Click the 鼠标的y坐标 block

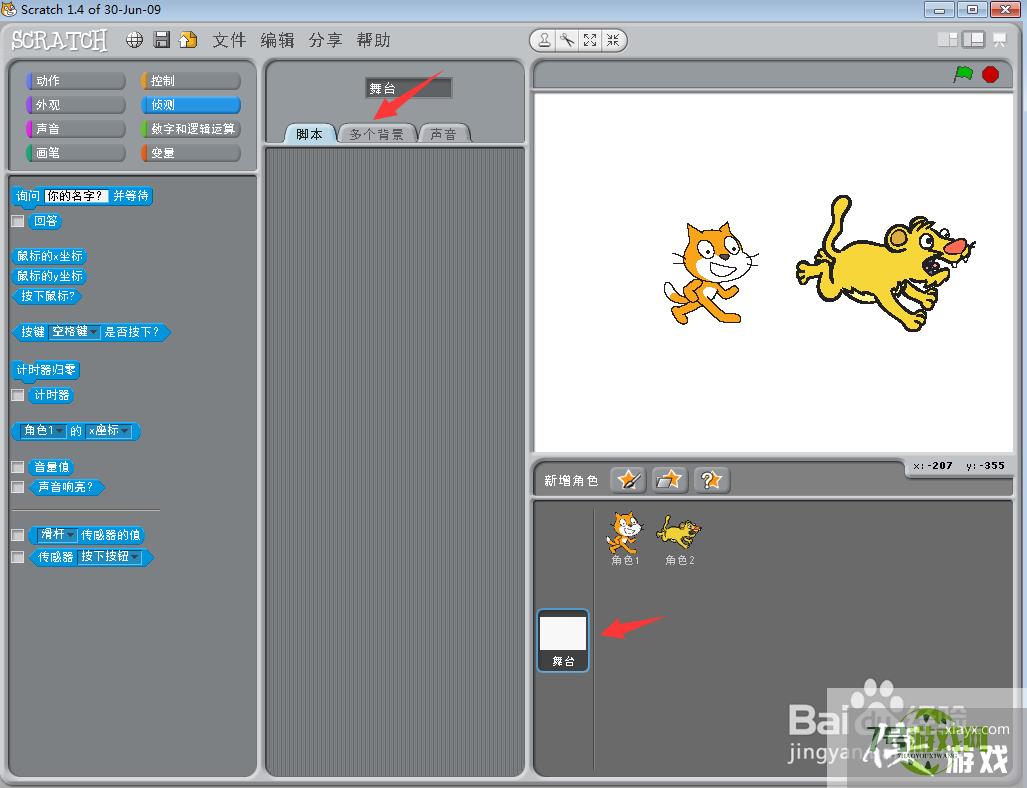coord(50,276)
